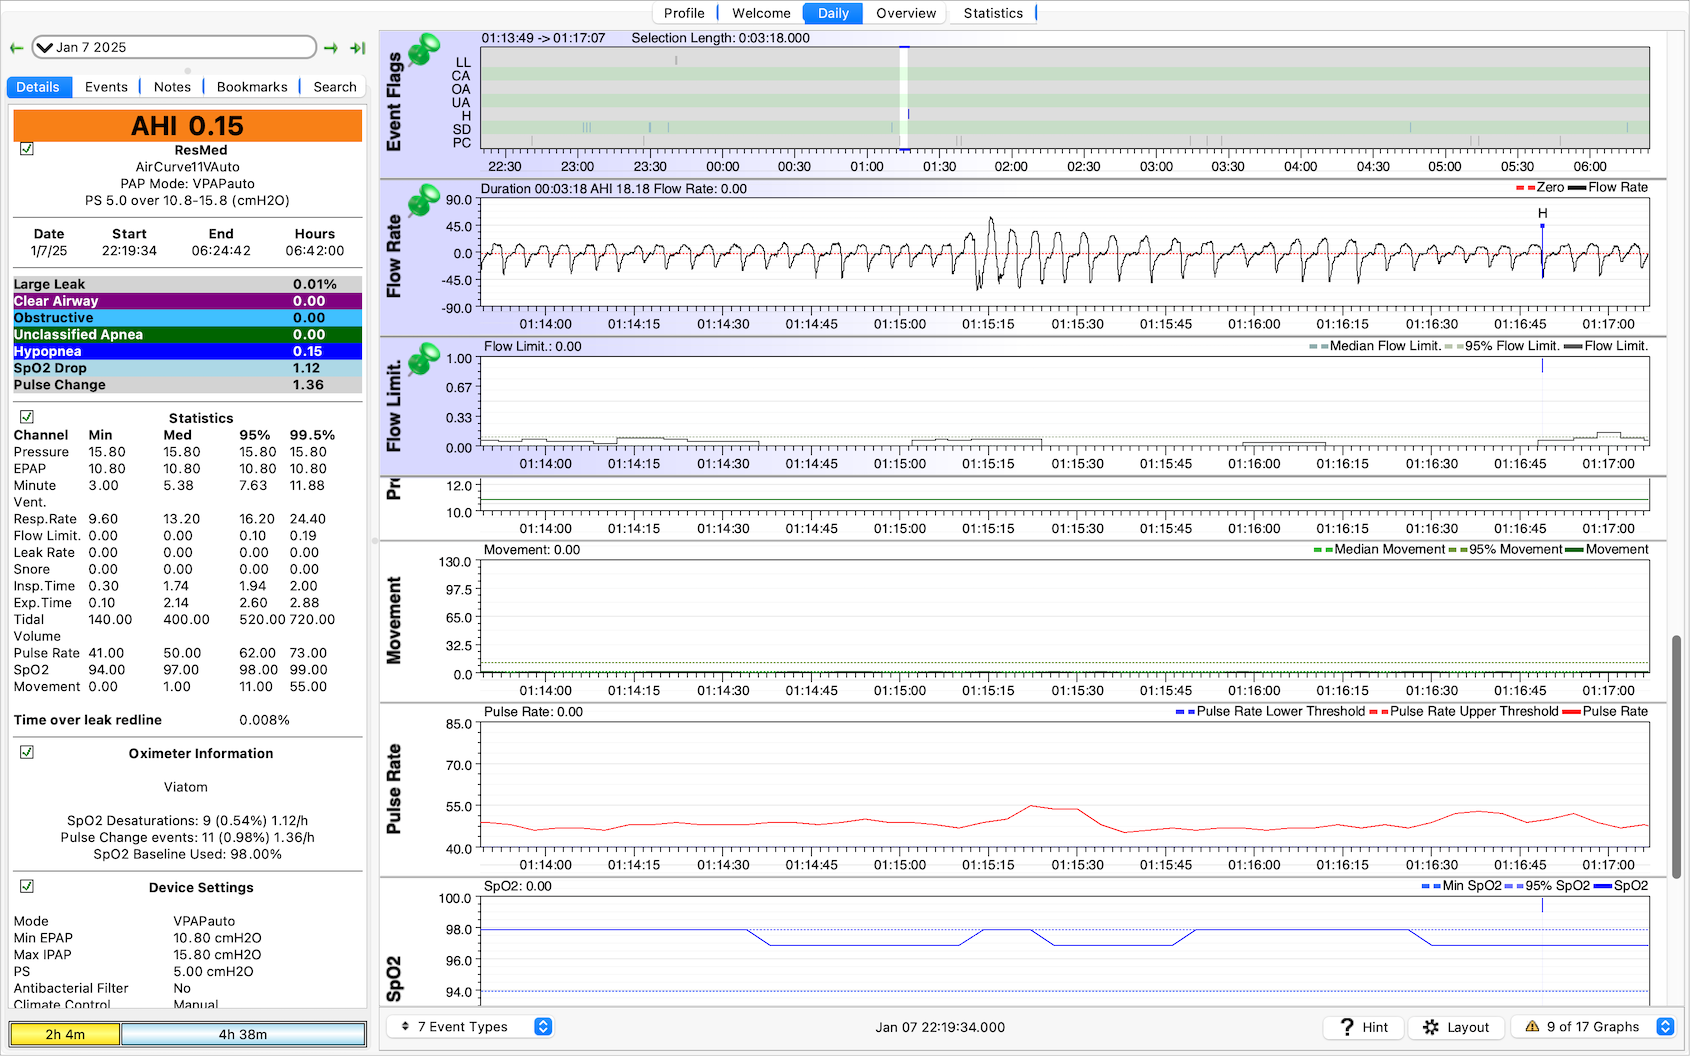Click the 'Min SpO2' legend entry
1690x1056 pixels.
(x=1461, y=886)
